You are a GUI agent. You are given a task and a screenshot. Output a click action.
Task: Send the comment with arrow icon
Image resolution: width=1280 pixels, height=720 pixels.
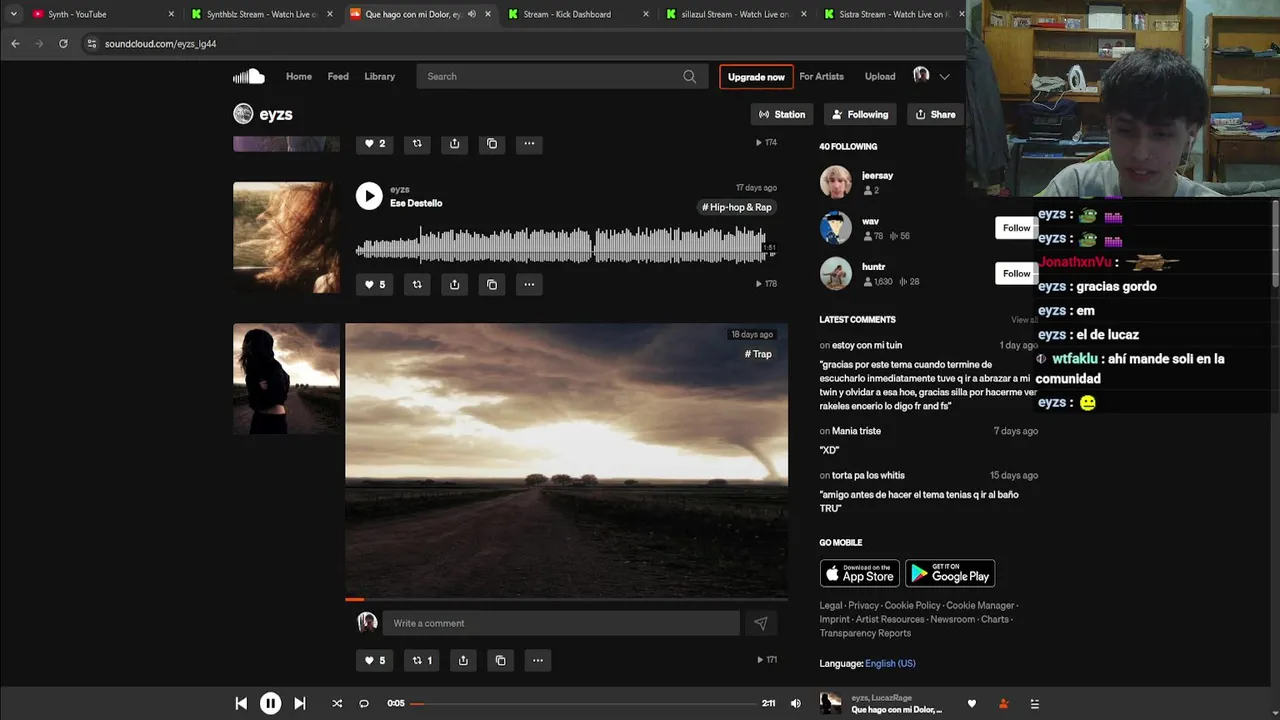tap(761, 623)
